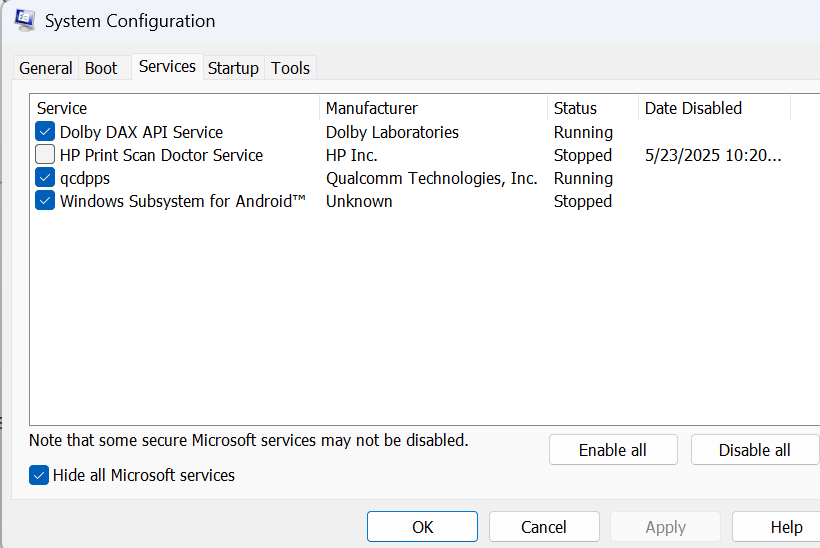
Task: Click the Cancel button
Action: [544, 527]
